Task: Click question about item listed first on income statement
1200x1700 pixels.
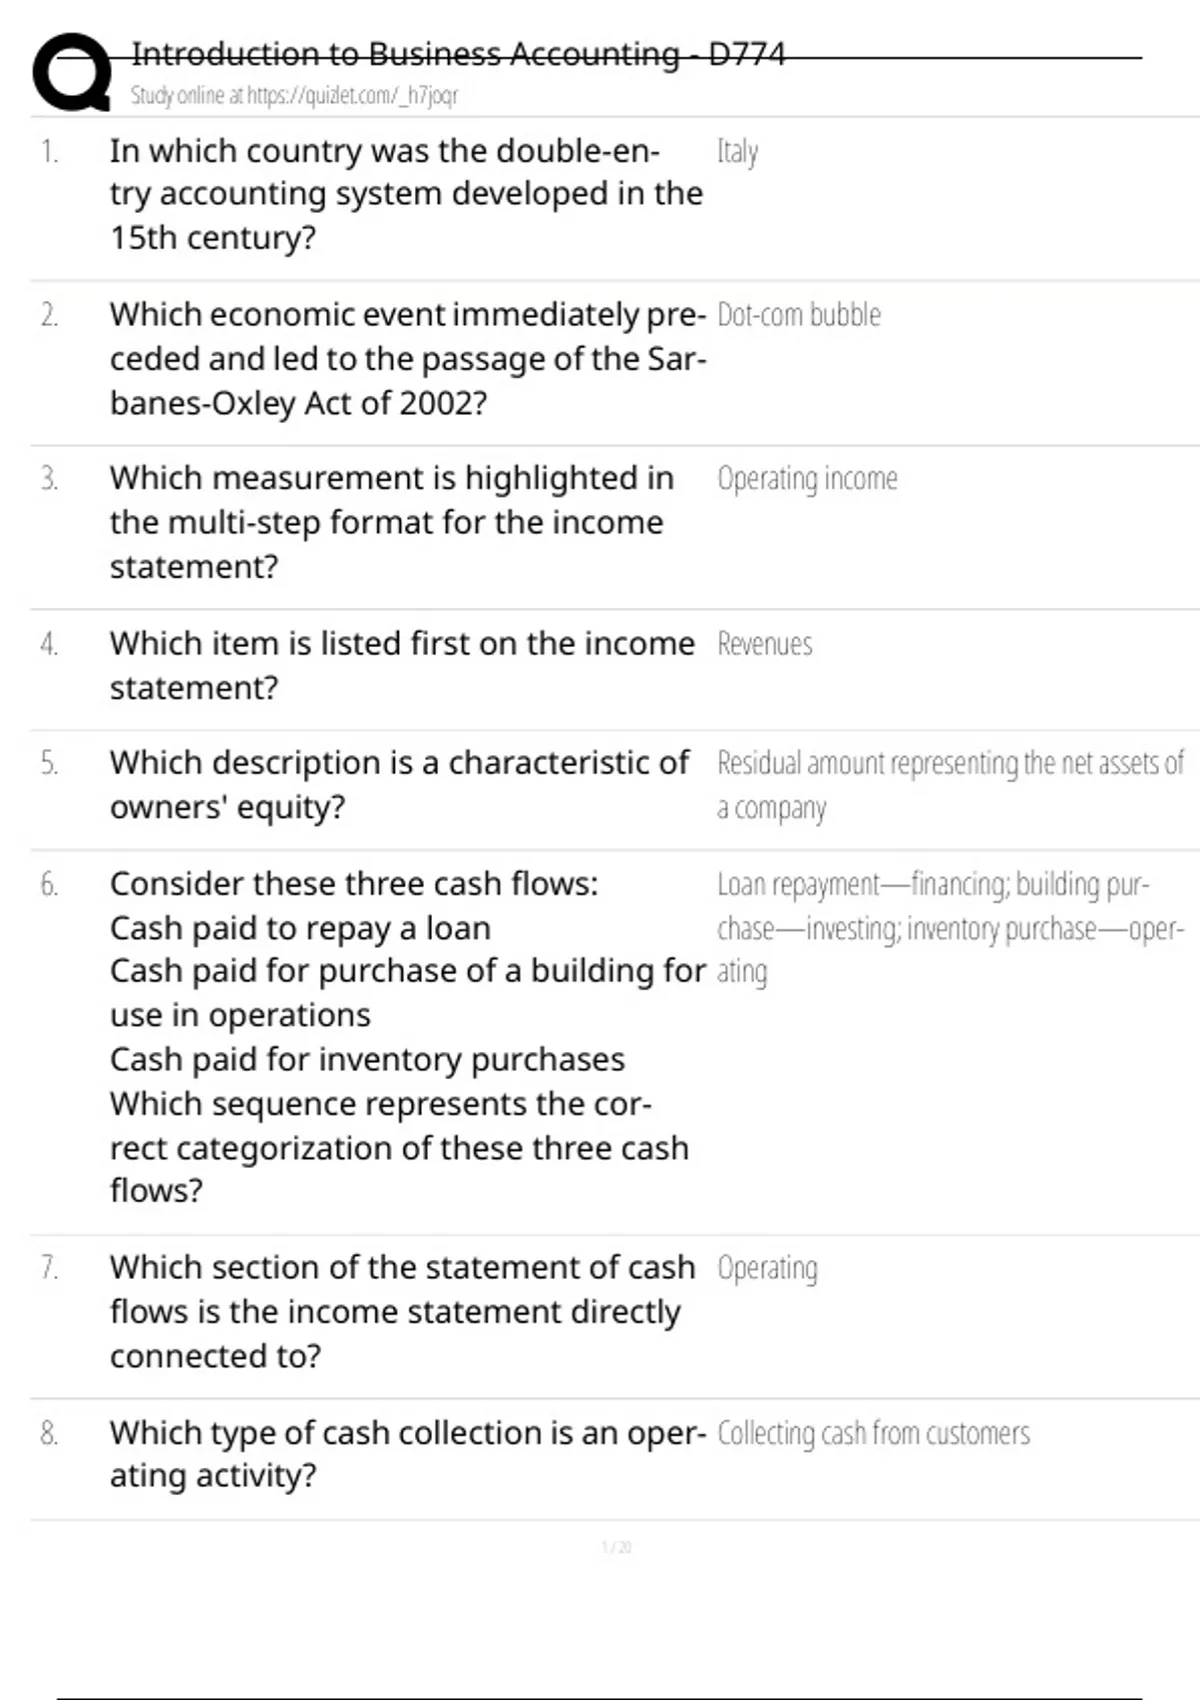Action: [x=401, y=665]
